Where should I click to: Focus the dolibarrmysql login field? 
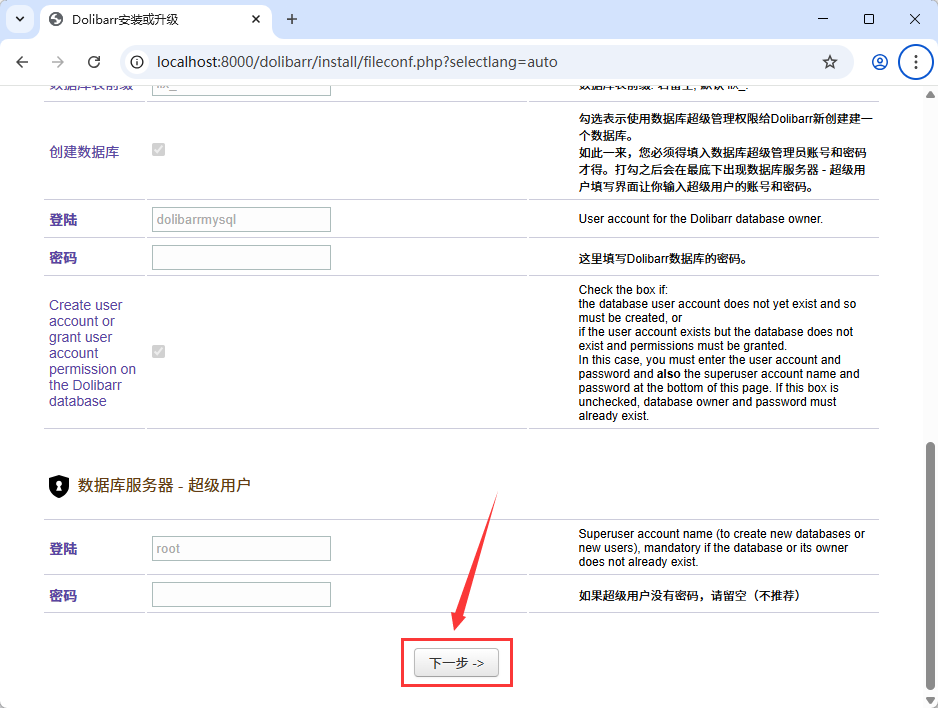(x=241, y=219)
